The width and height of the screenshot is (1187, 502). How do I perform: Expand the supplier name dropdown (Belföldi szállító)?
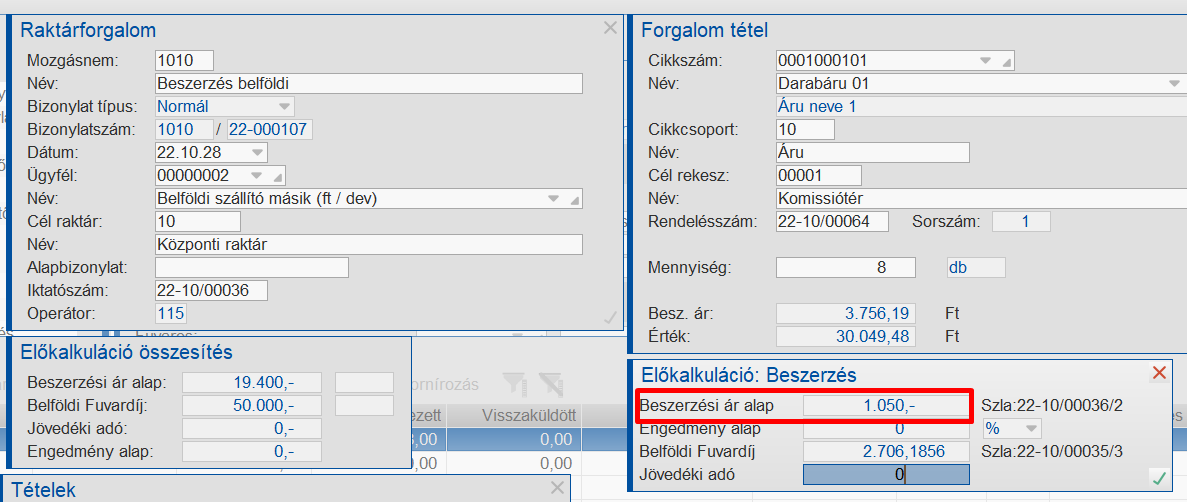pyautogui.click(x=553, y=199)
